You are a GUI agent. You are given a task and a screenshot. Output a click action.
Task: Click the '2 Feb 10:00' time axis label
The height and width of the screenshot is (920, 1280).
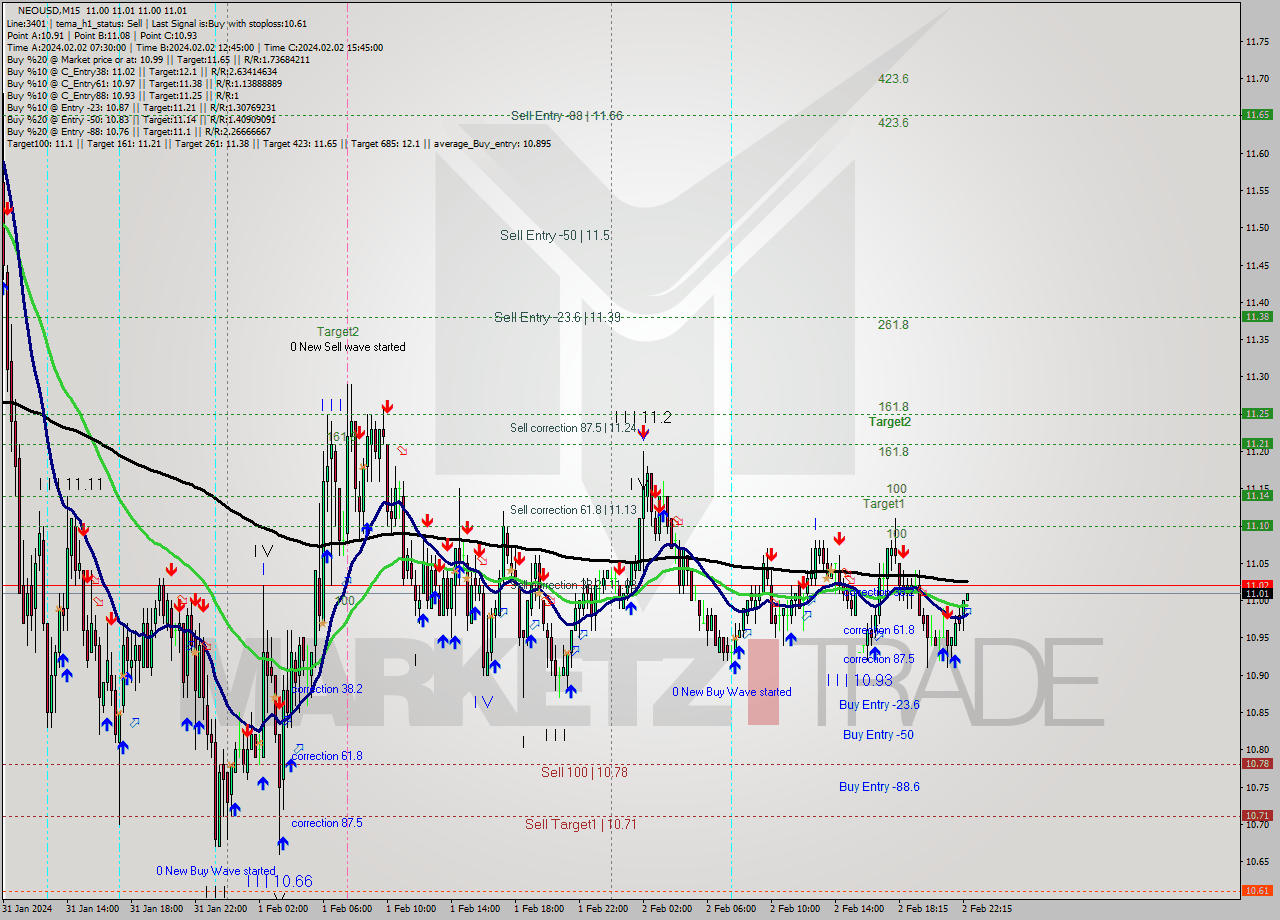[x=794, y=908]
